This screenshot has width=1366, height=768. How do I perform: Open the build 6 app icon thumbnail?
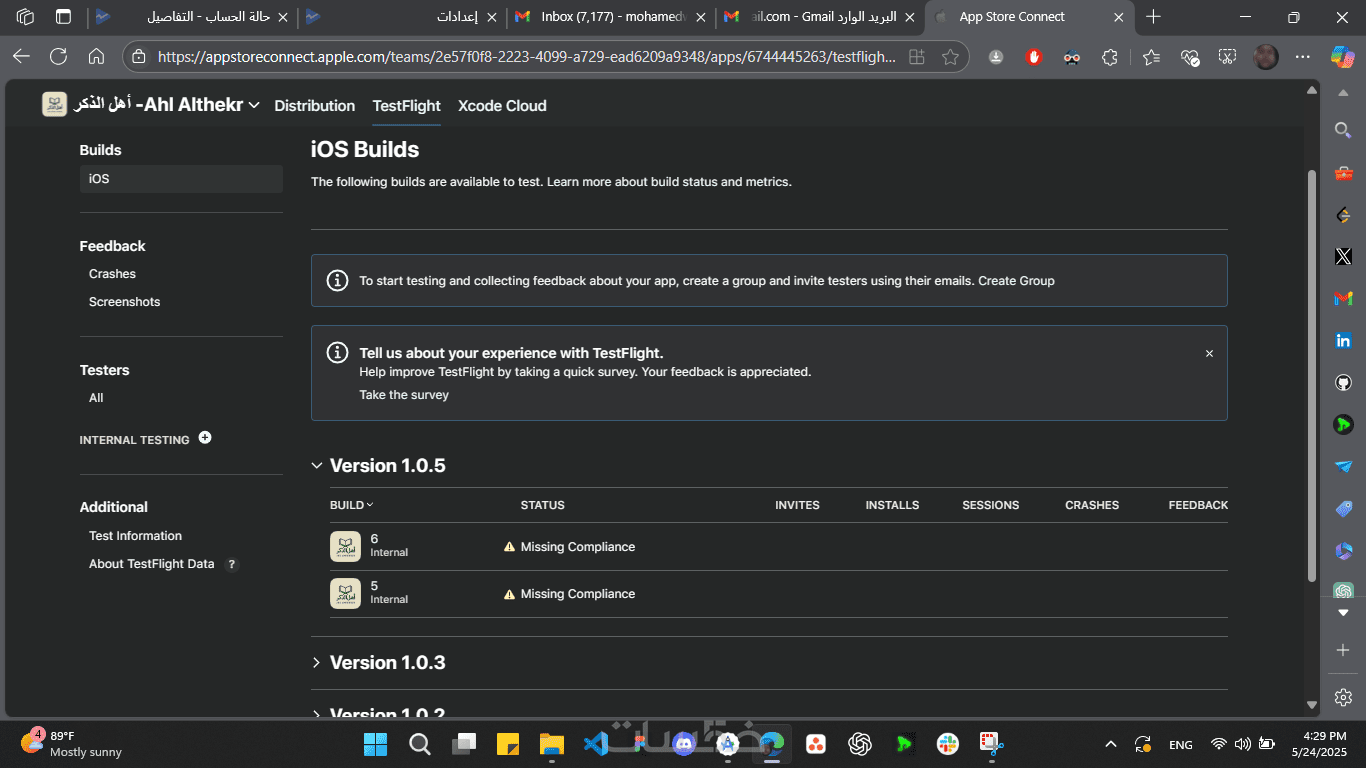pyautogui.click(x=345, y=546)
